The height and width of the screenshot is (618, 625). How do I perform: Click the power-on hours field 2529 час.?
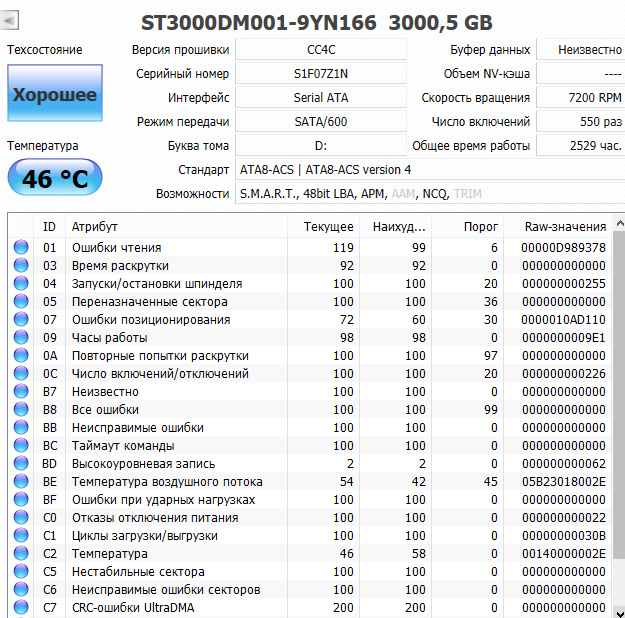581,145
